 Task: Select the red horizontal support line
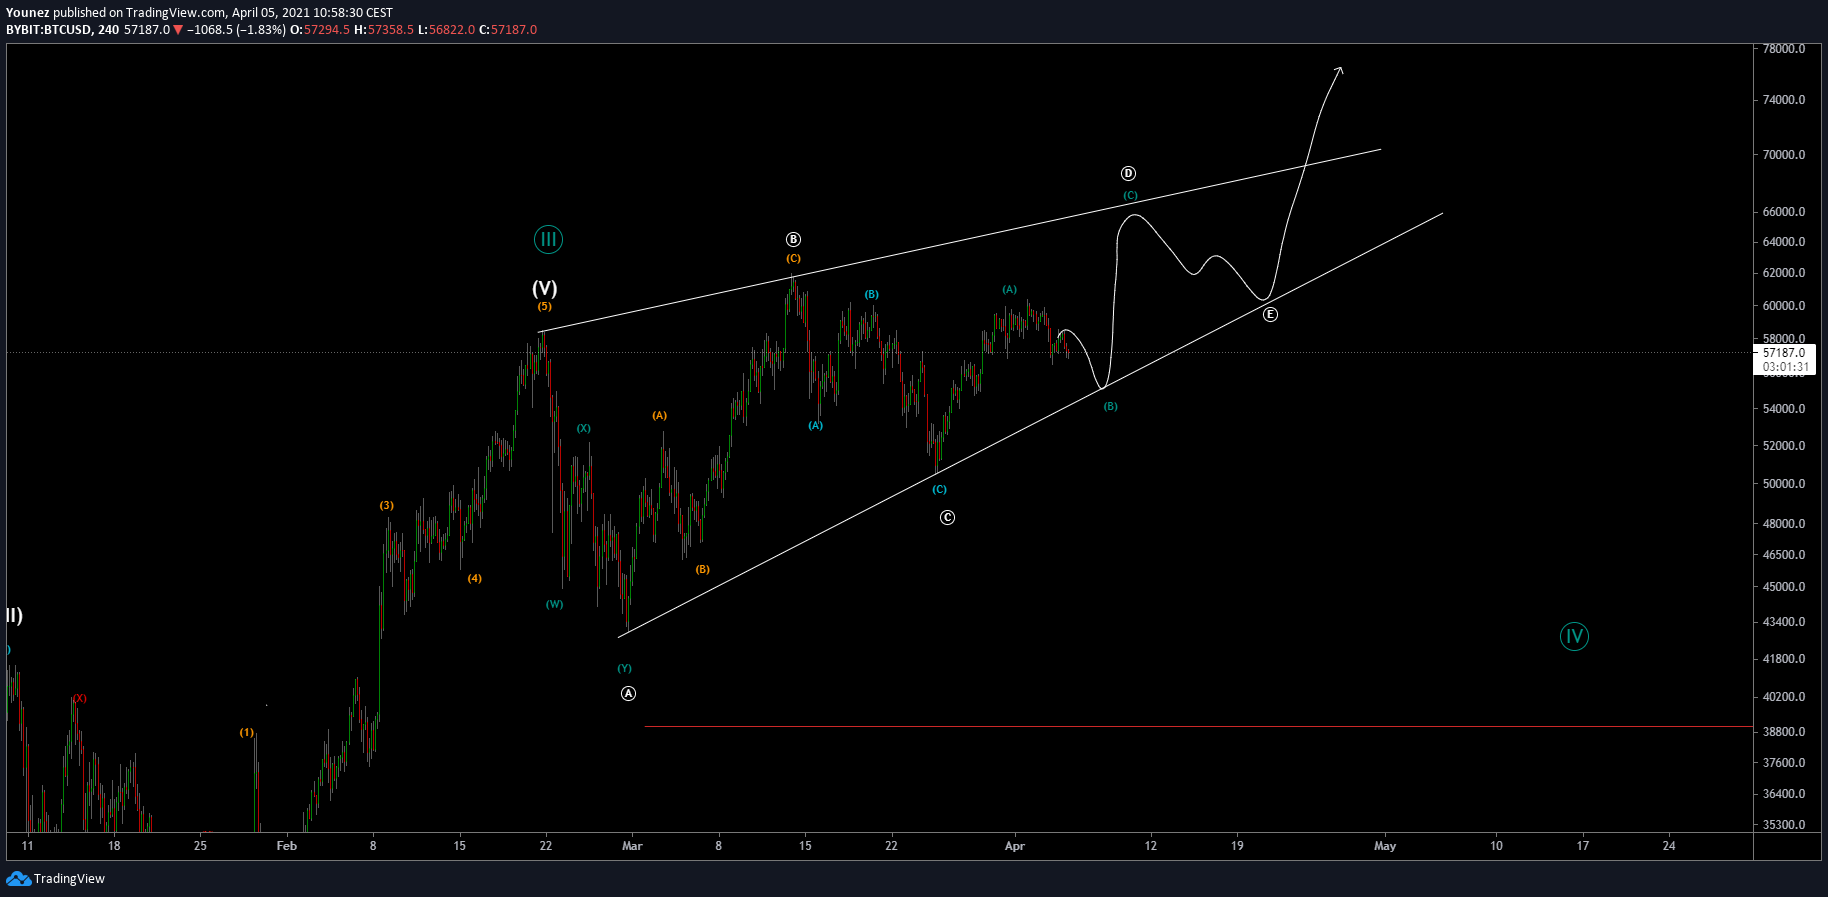(1198, 726)
